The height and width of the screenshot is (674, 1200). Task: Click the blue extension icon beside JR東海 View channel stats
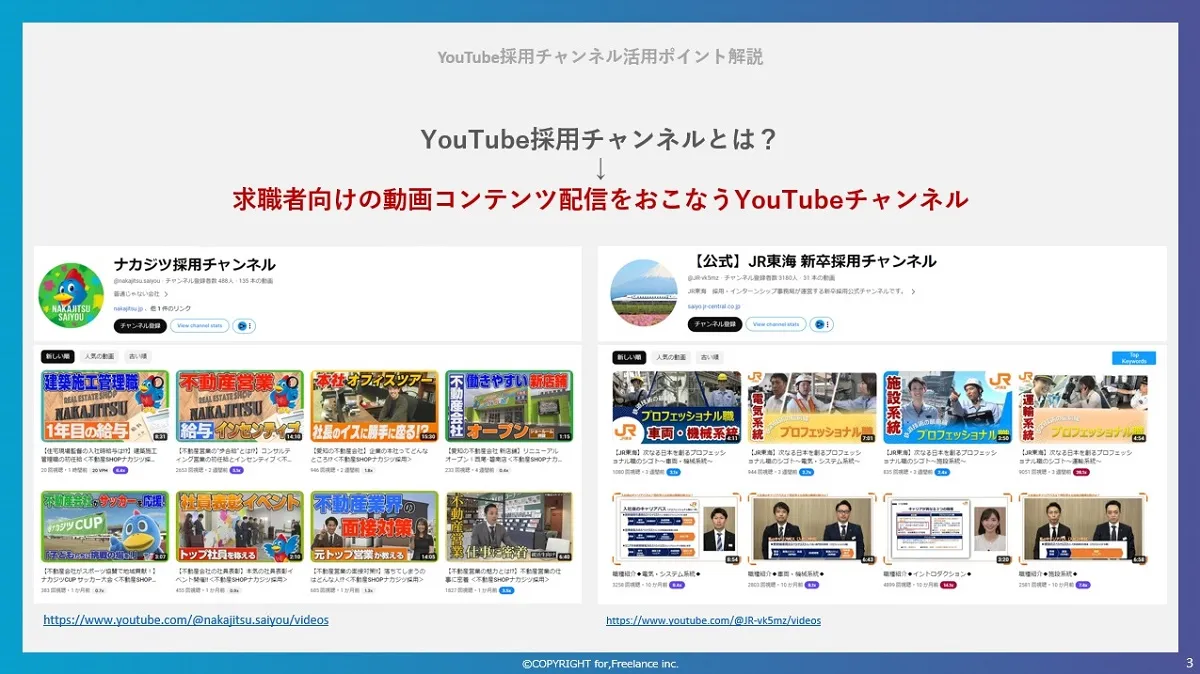click(822, 324)
